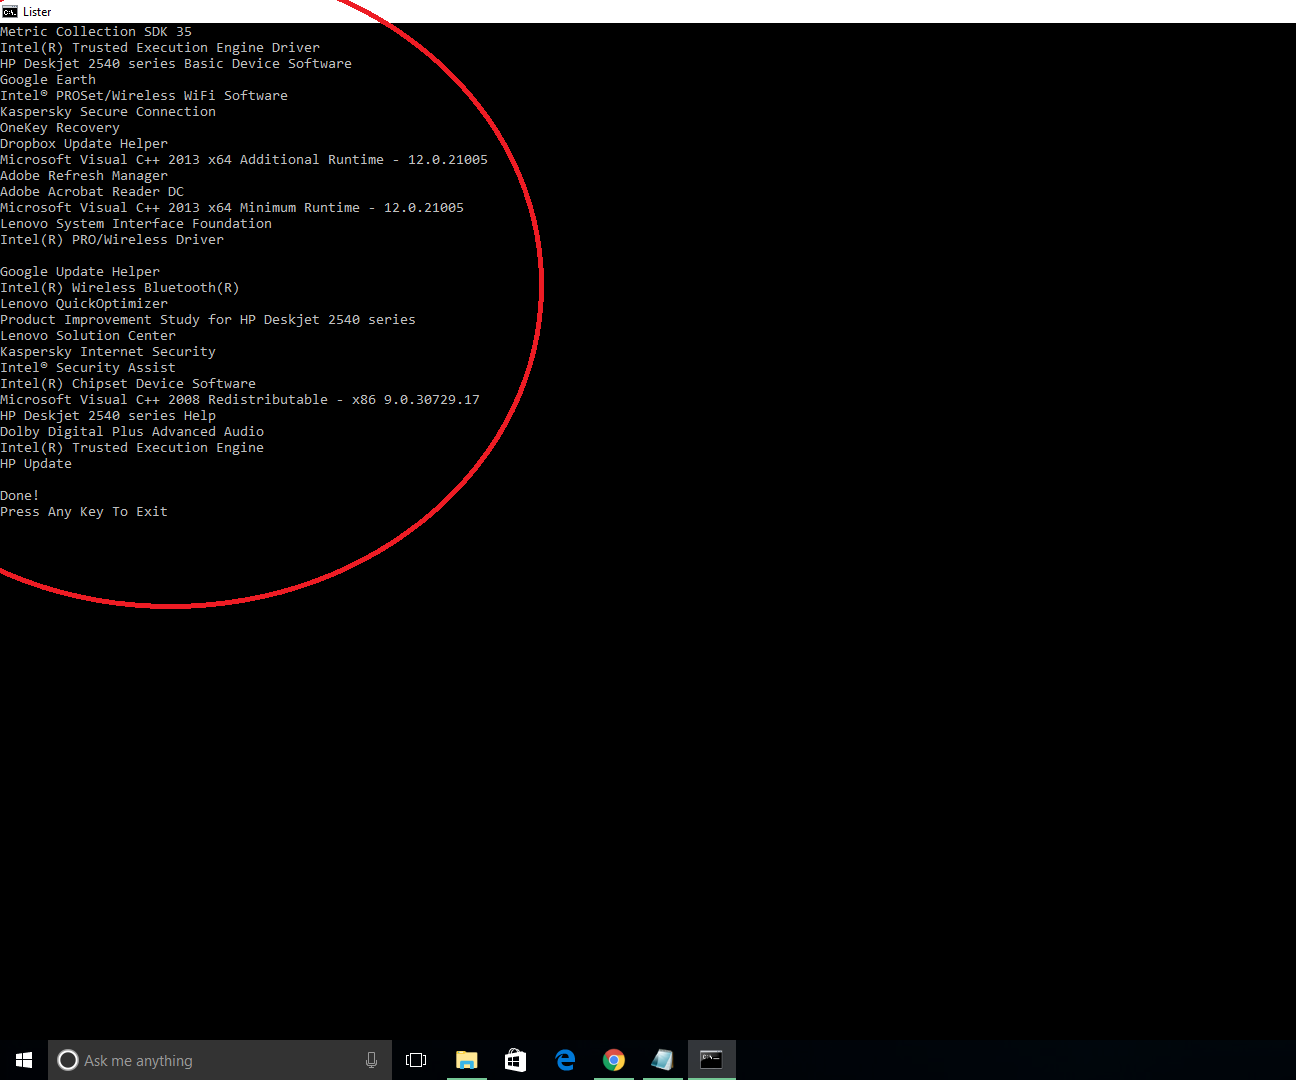
Task: Click the 'Lister' window title text
Action: 37,12
